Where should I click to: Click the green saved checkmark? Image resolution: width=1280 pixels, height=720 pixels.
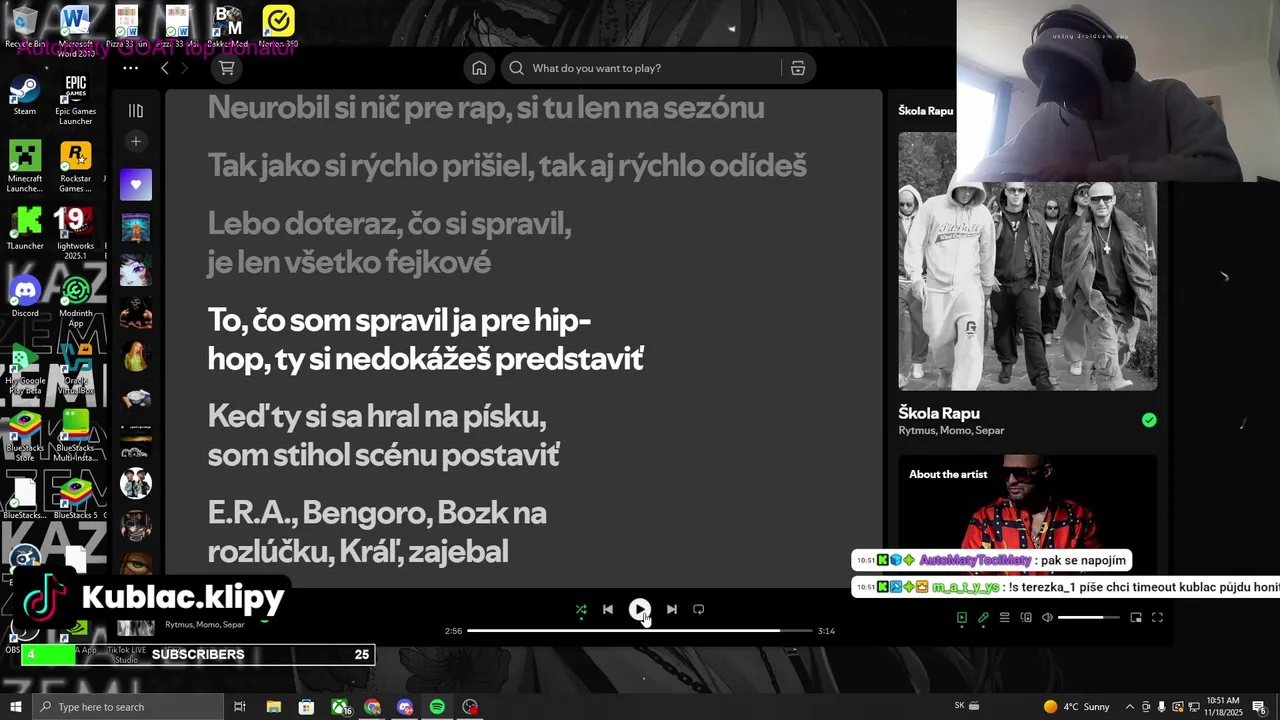click(x=1149, y=420)
